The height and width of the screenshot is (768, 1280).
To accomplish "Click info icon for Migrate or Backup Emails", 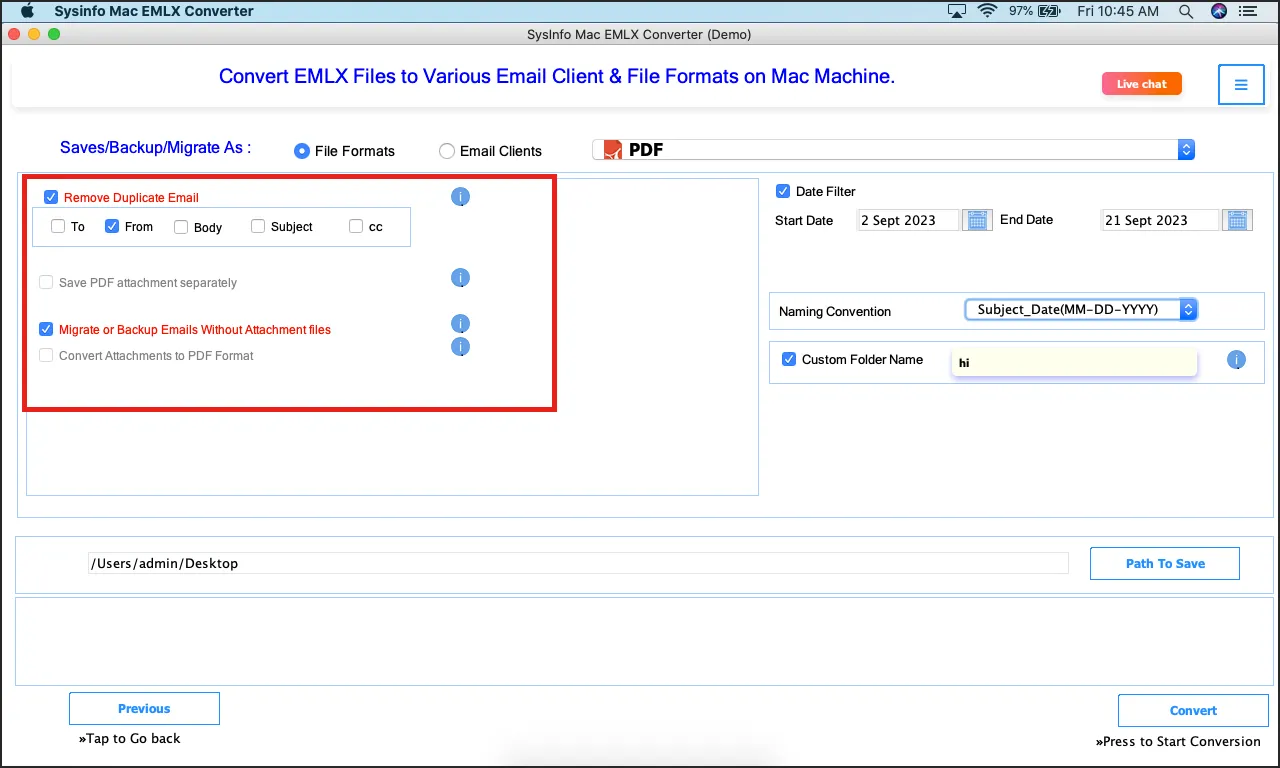I will 460,324.
